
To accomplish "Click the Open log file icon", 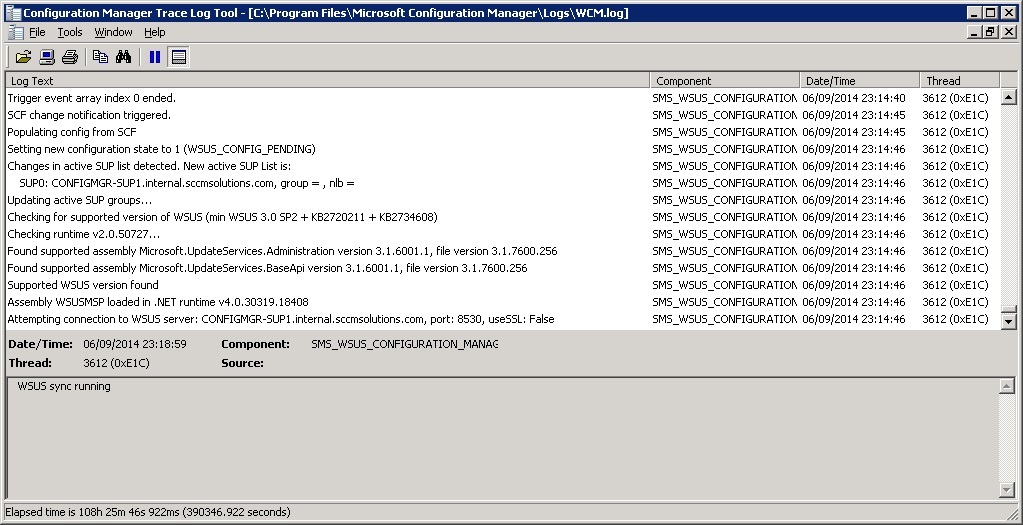I will (23, 57).
